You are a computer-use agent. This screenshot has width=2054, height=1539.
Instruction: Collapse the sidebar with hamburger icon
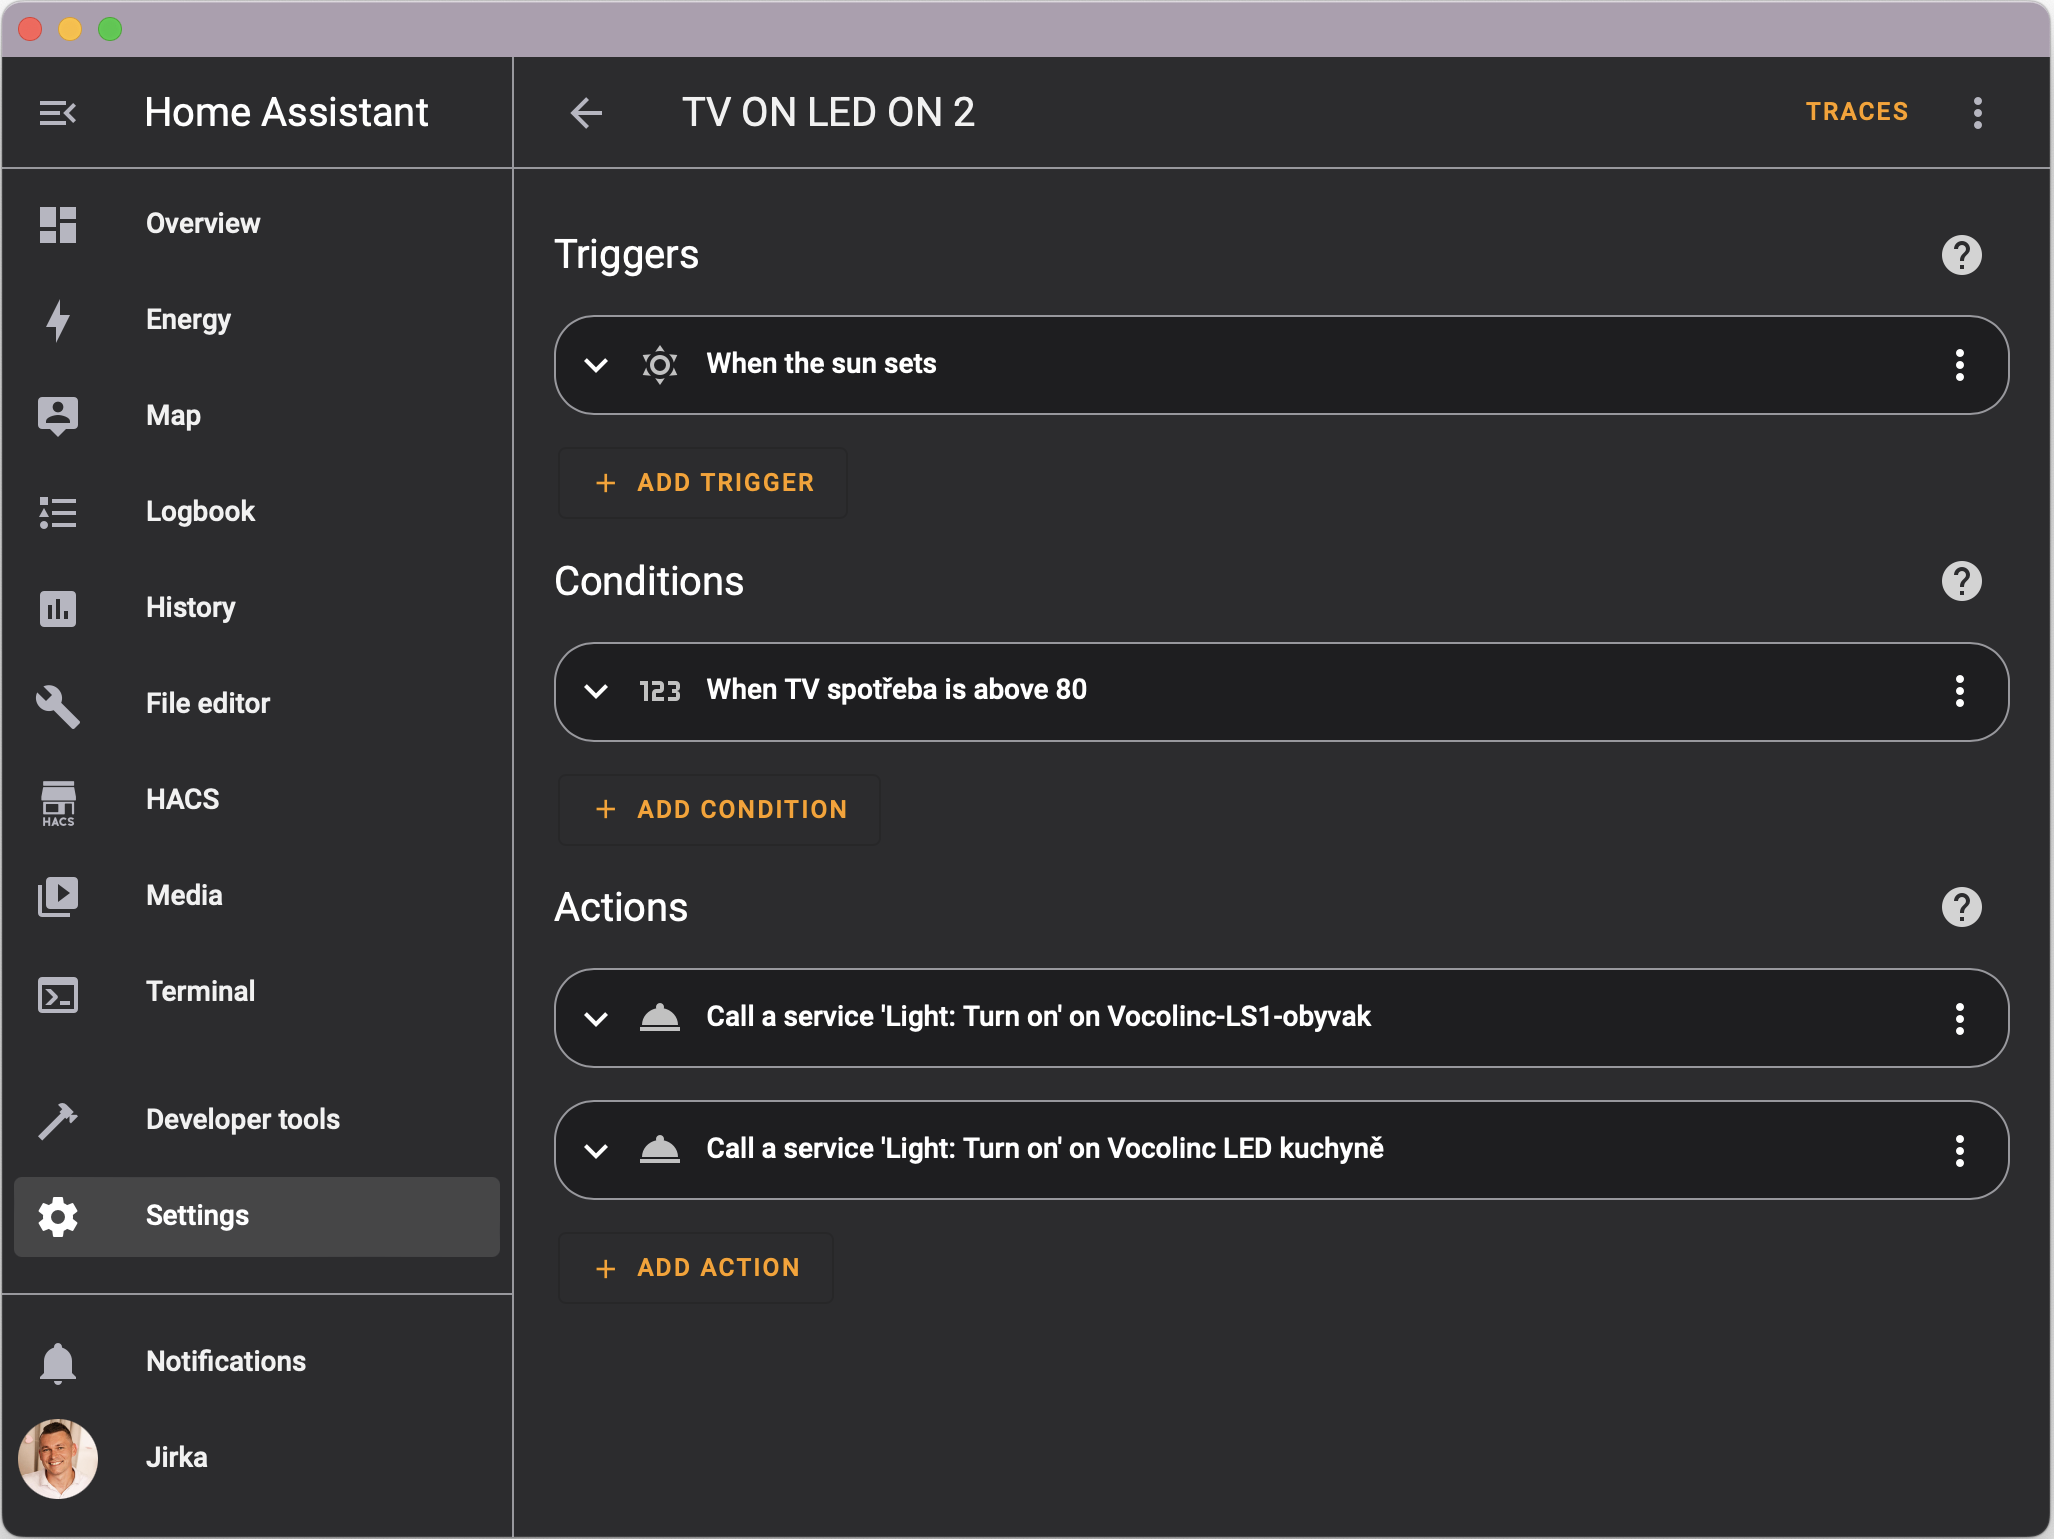click(x=58, y=113)
